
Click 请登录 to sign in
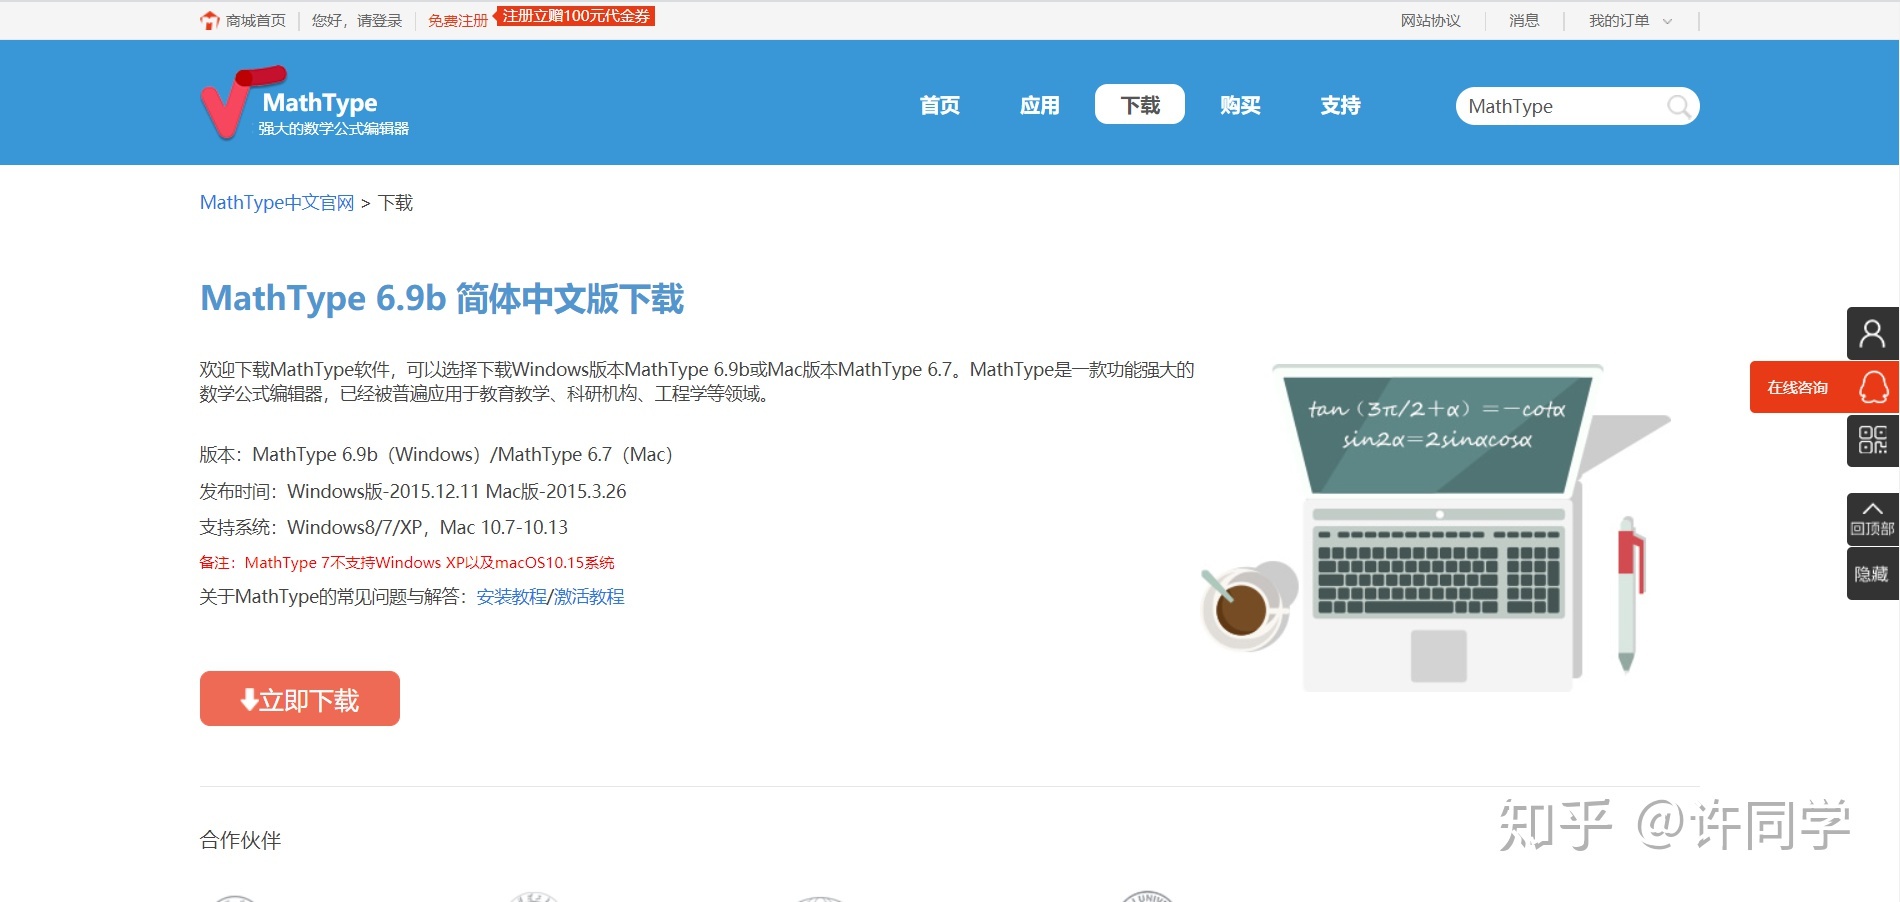coord(380,20)
